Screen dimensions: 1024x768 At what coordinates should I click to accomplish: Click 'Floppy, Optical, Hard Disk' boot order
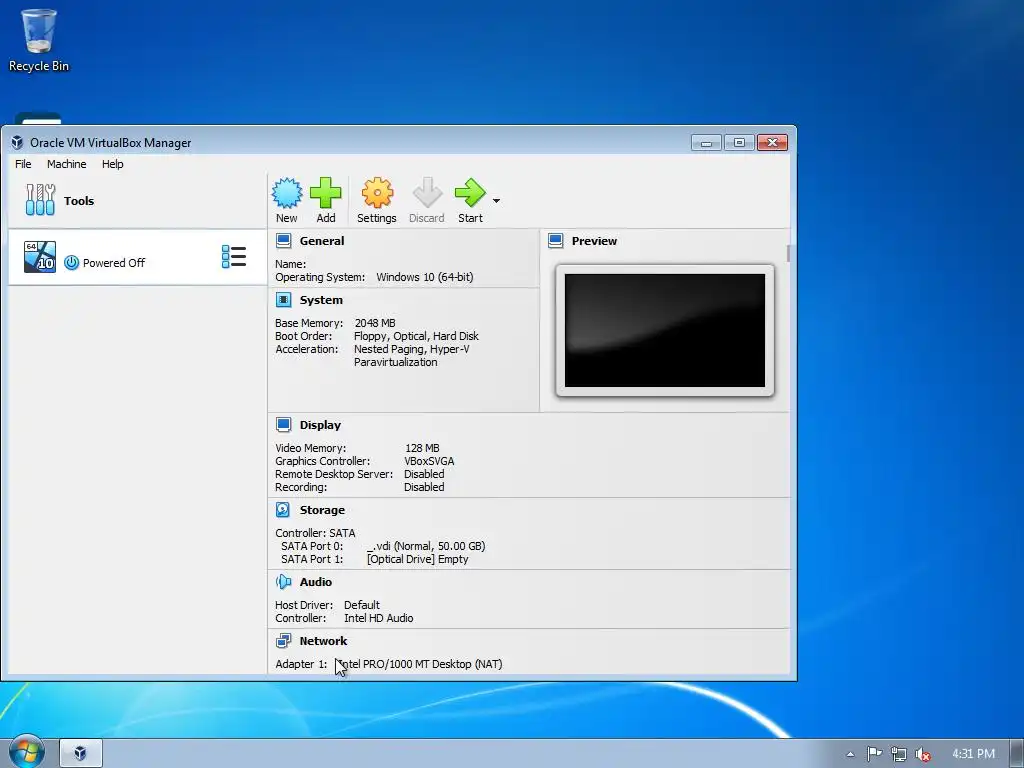(x=416, y=336)
